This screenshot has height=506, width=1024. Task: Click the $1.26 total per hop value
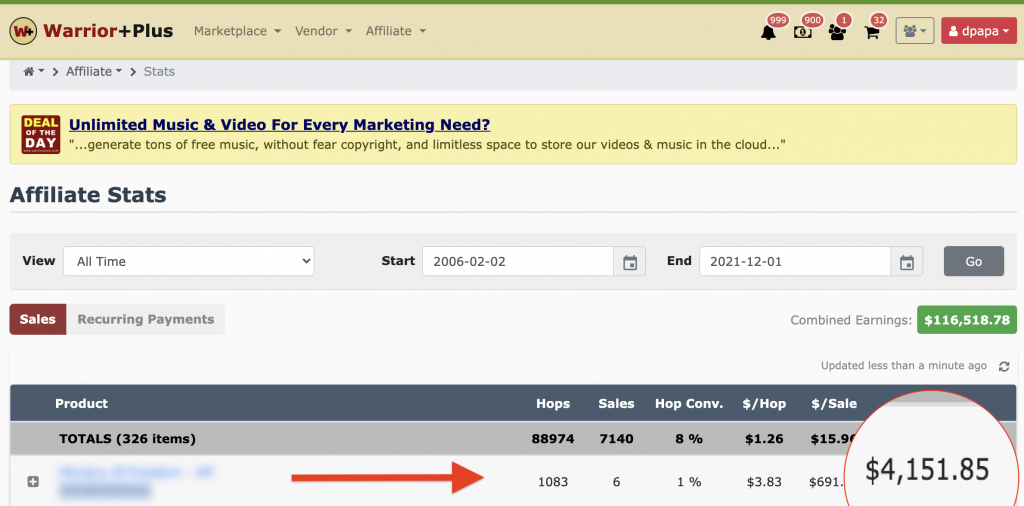point(764,439)
